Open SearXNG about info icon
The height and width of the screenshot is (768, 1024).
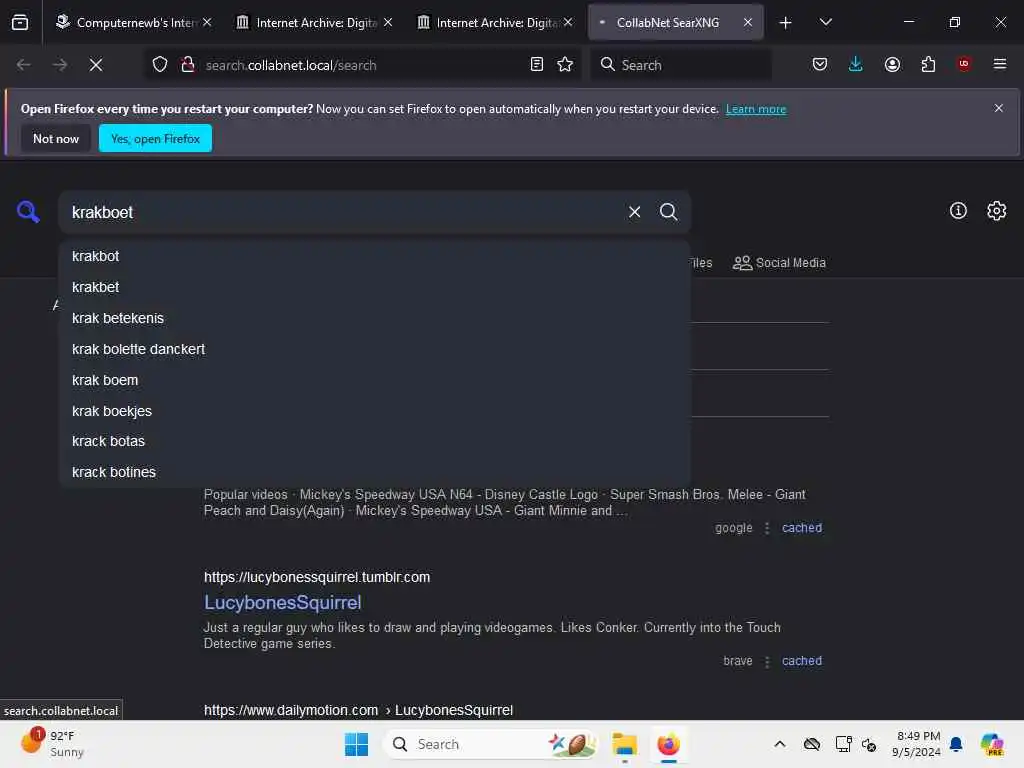point(958,210)
